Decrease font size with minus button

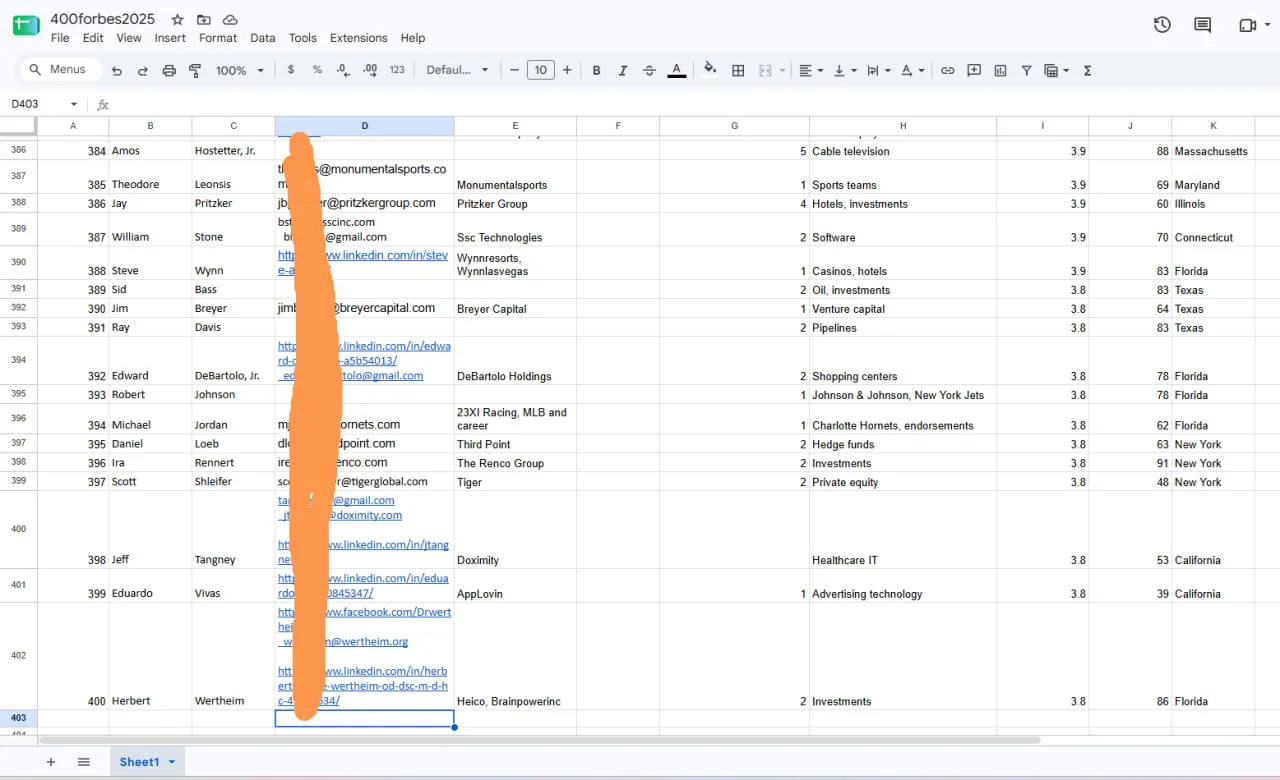coord(514,70)
